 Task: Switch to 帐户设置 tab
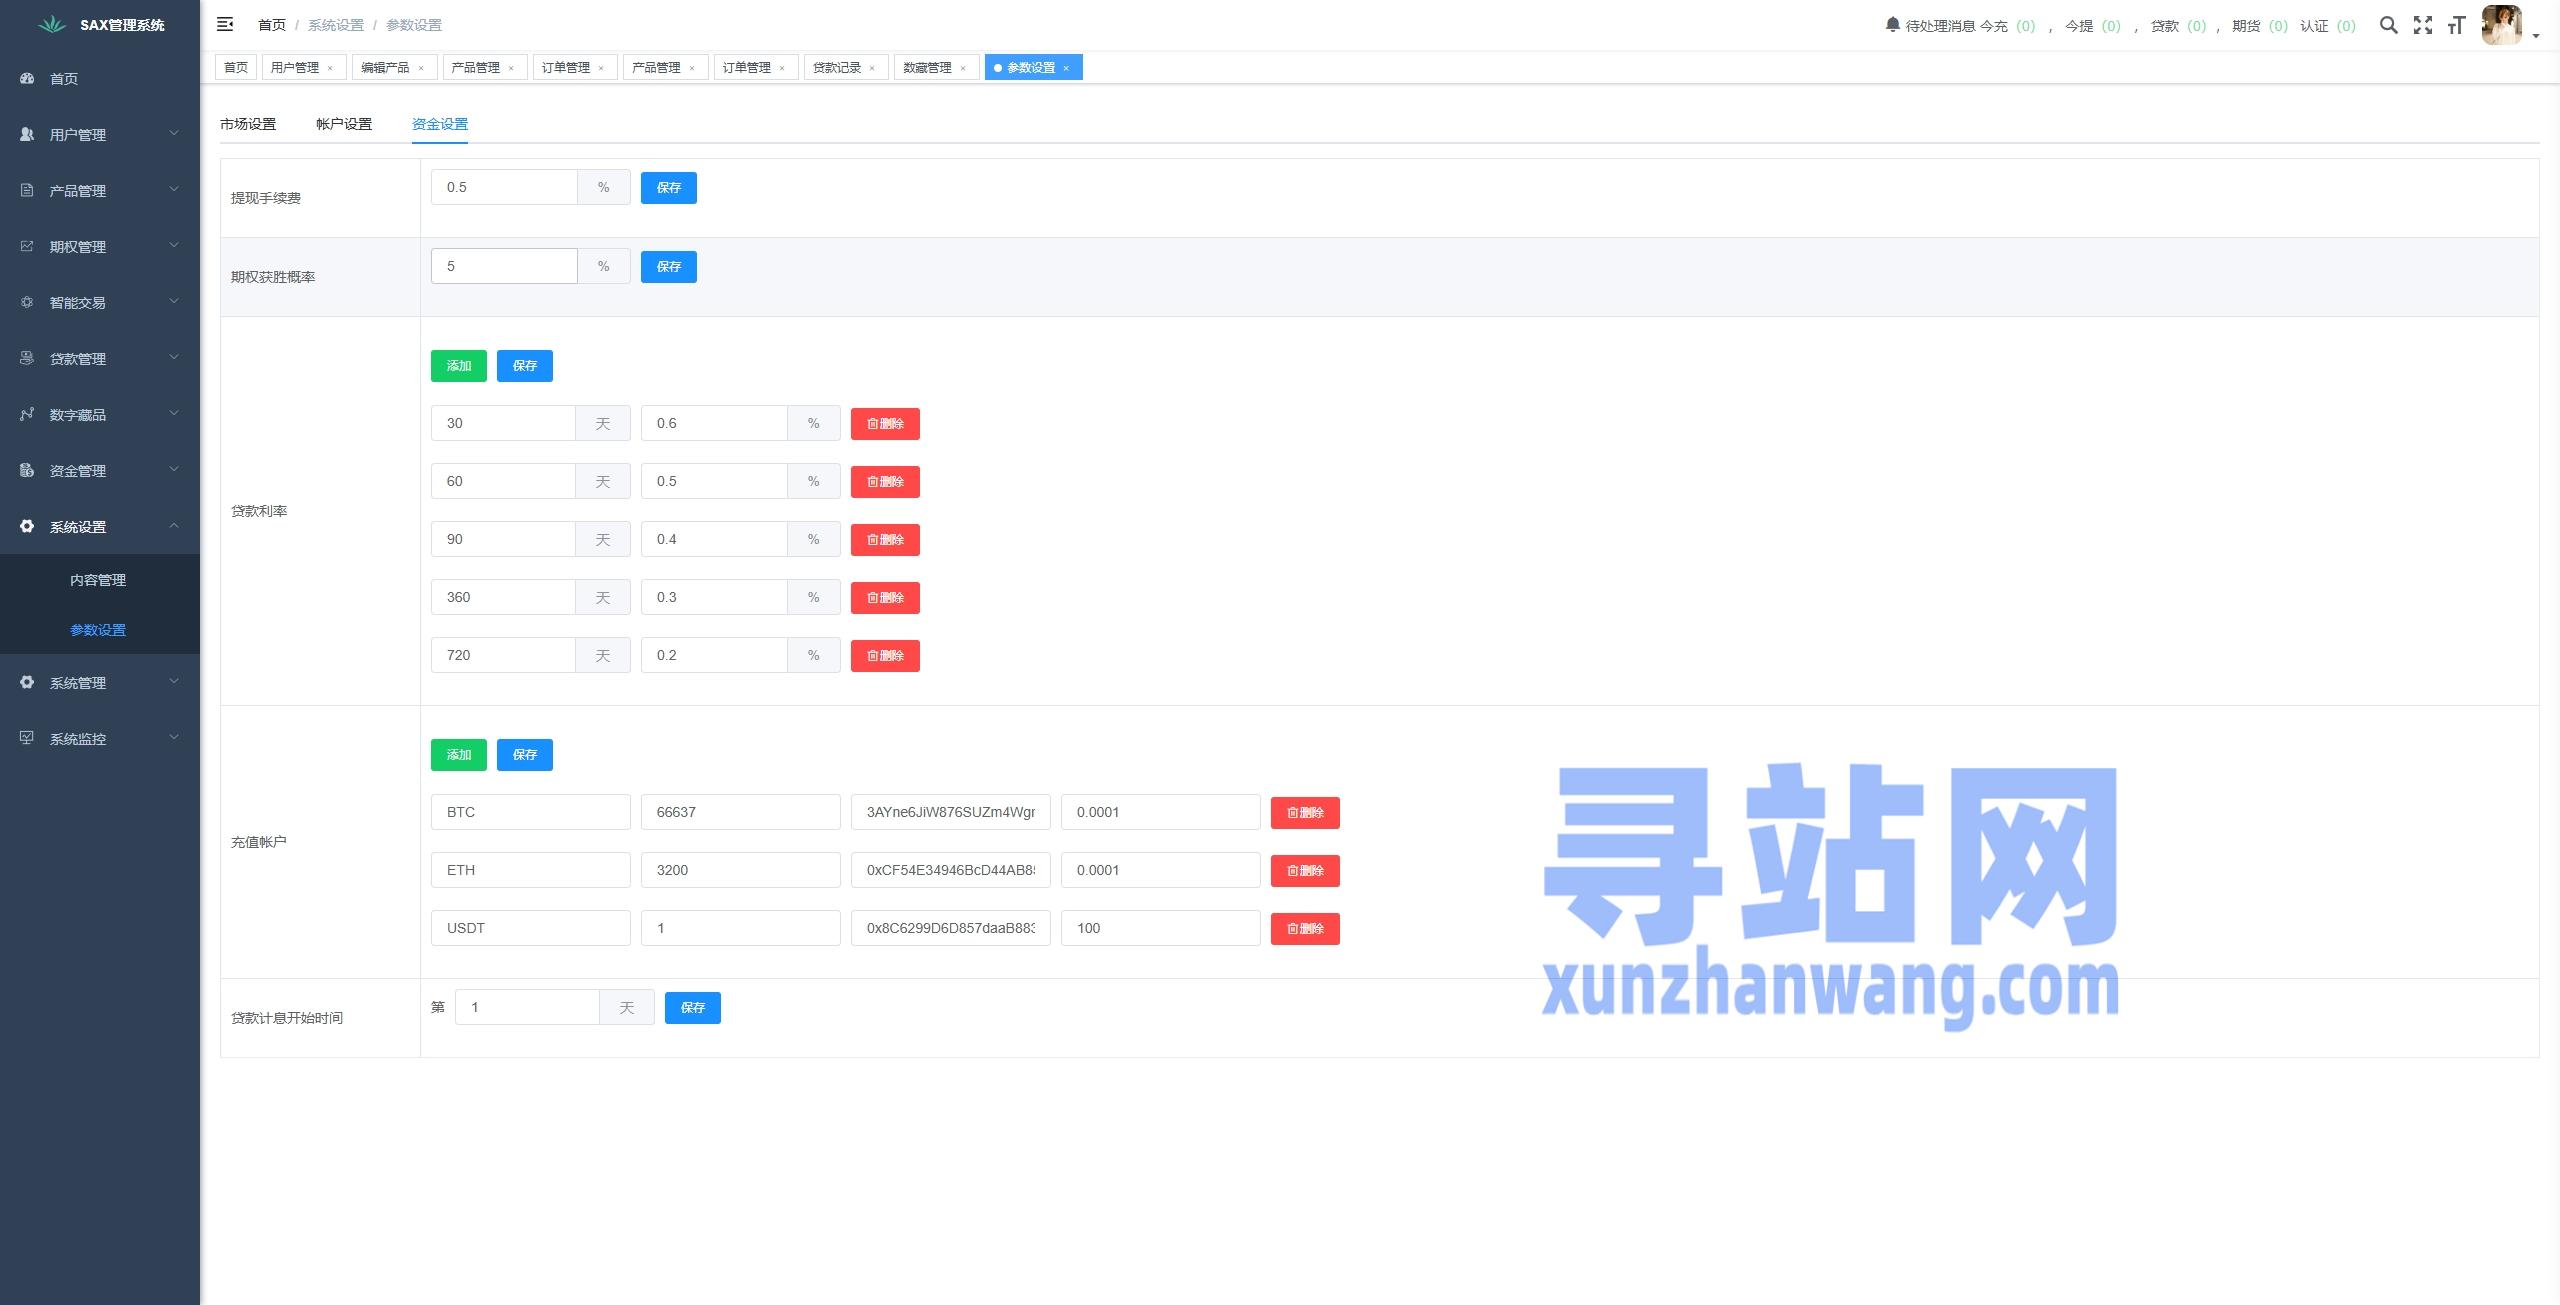(x=344, y=124)
